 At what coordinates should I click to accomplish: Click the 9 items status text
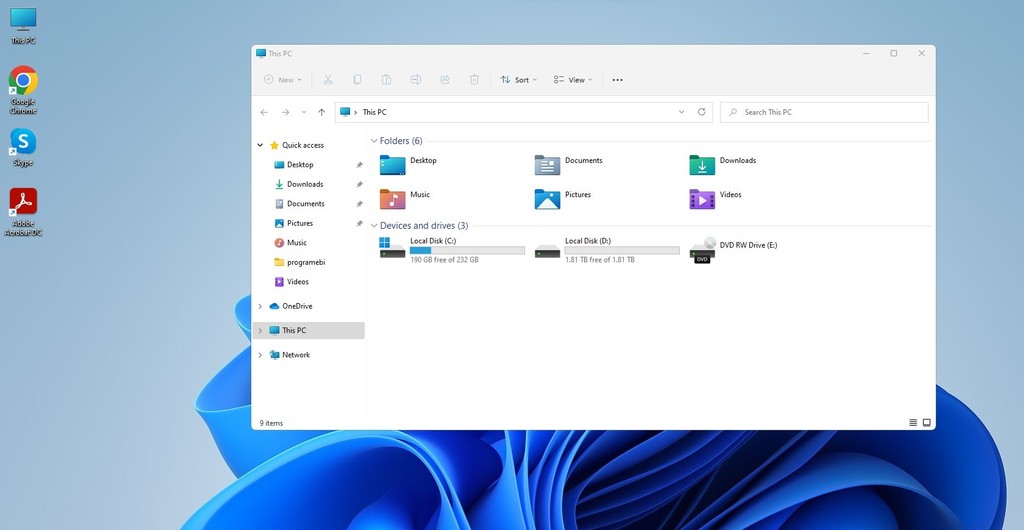[272, 423]
